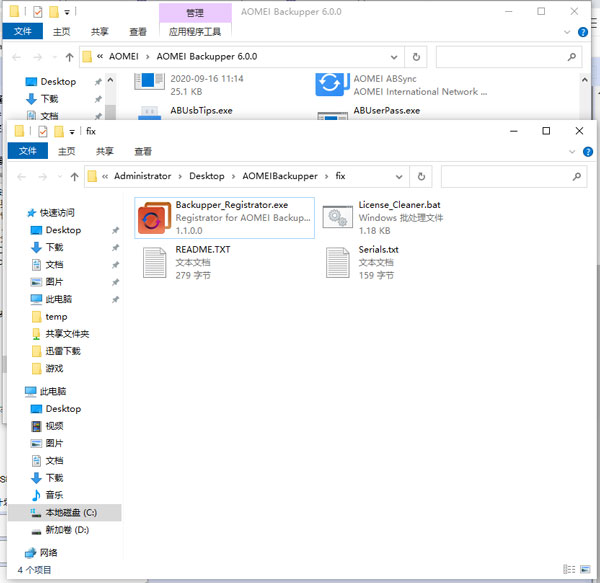Open 应用程序工具 tab in AOMEI Backupper window
The height and width of the screenshot is (583, 600).
[195, 32]
